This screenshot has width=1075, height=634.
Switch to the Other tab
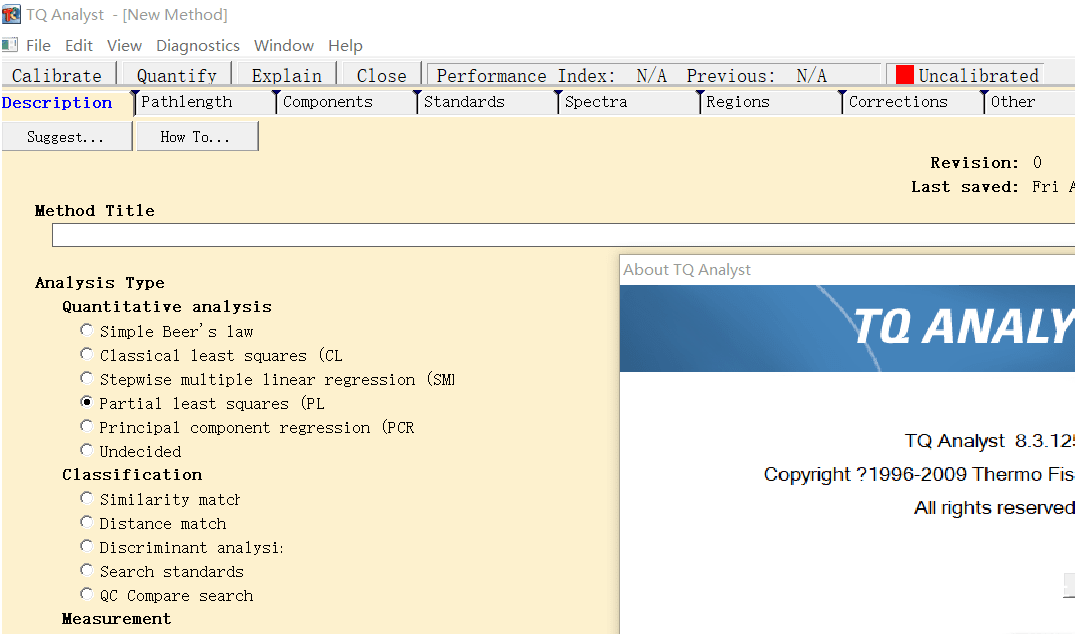[1013, 102]
